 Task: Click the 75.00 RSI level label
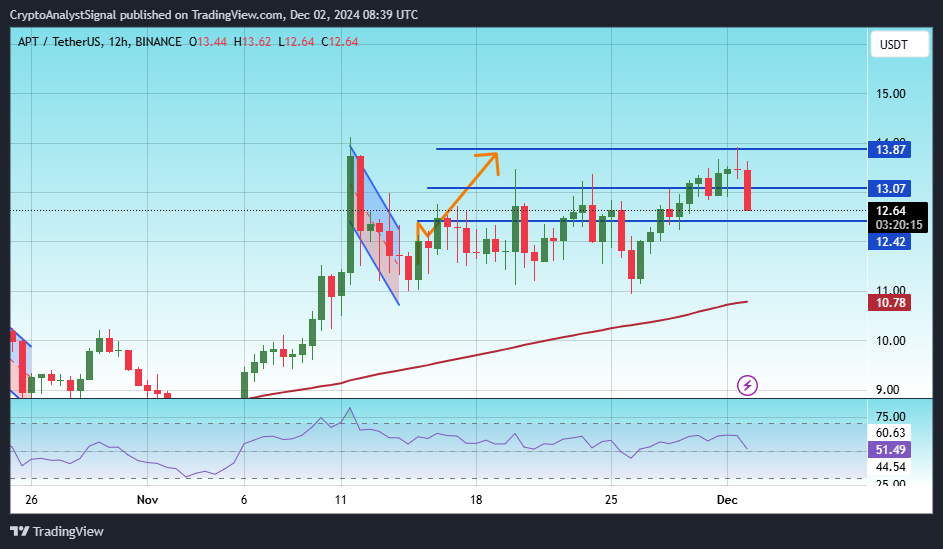coord(891,416)
